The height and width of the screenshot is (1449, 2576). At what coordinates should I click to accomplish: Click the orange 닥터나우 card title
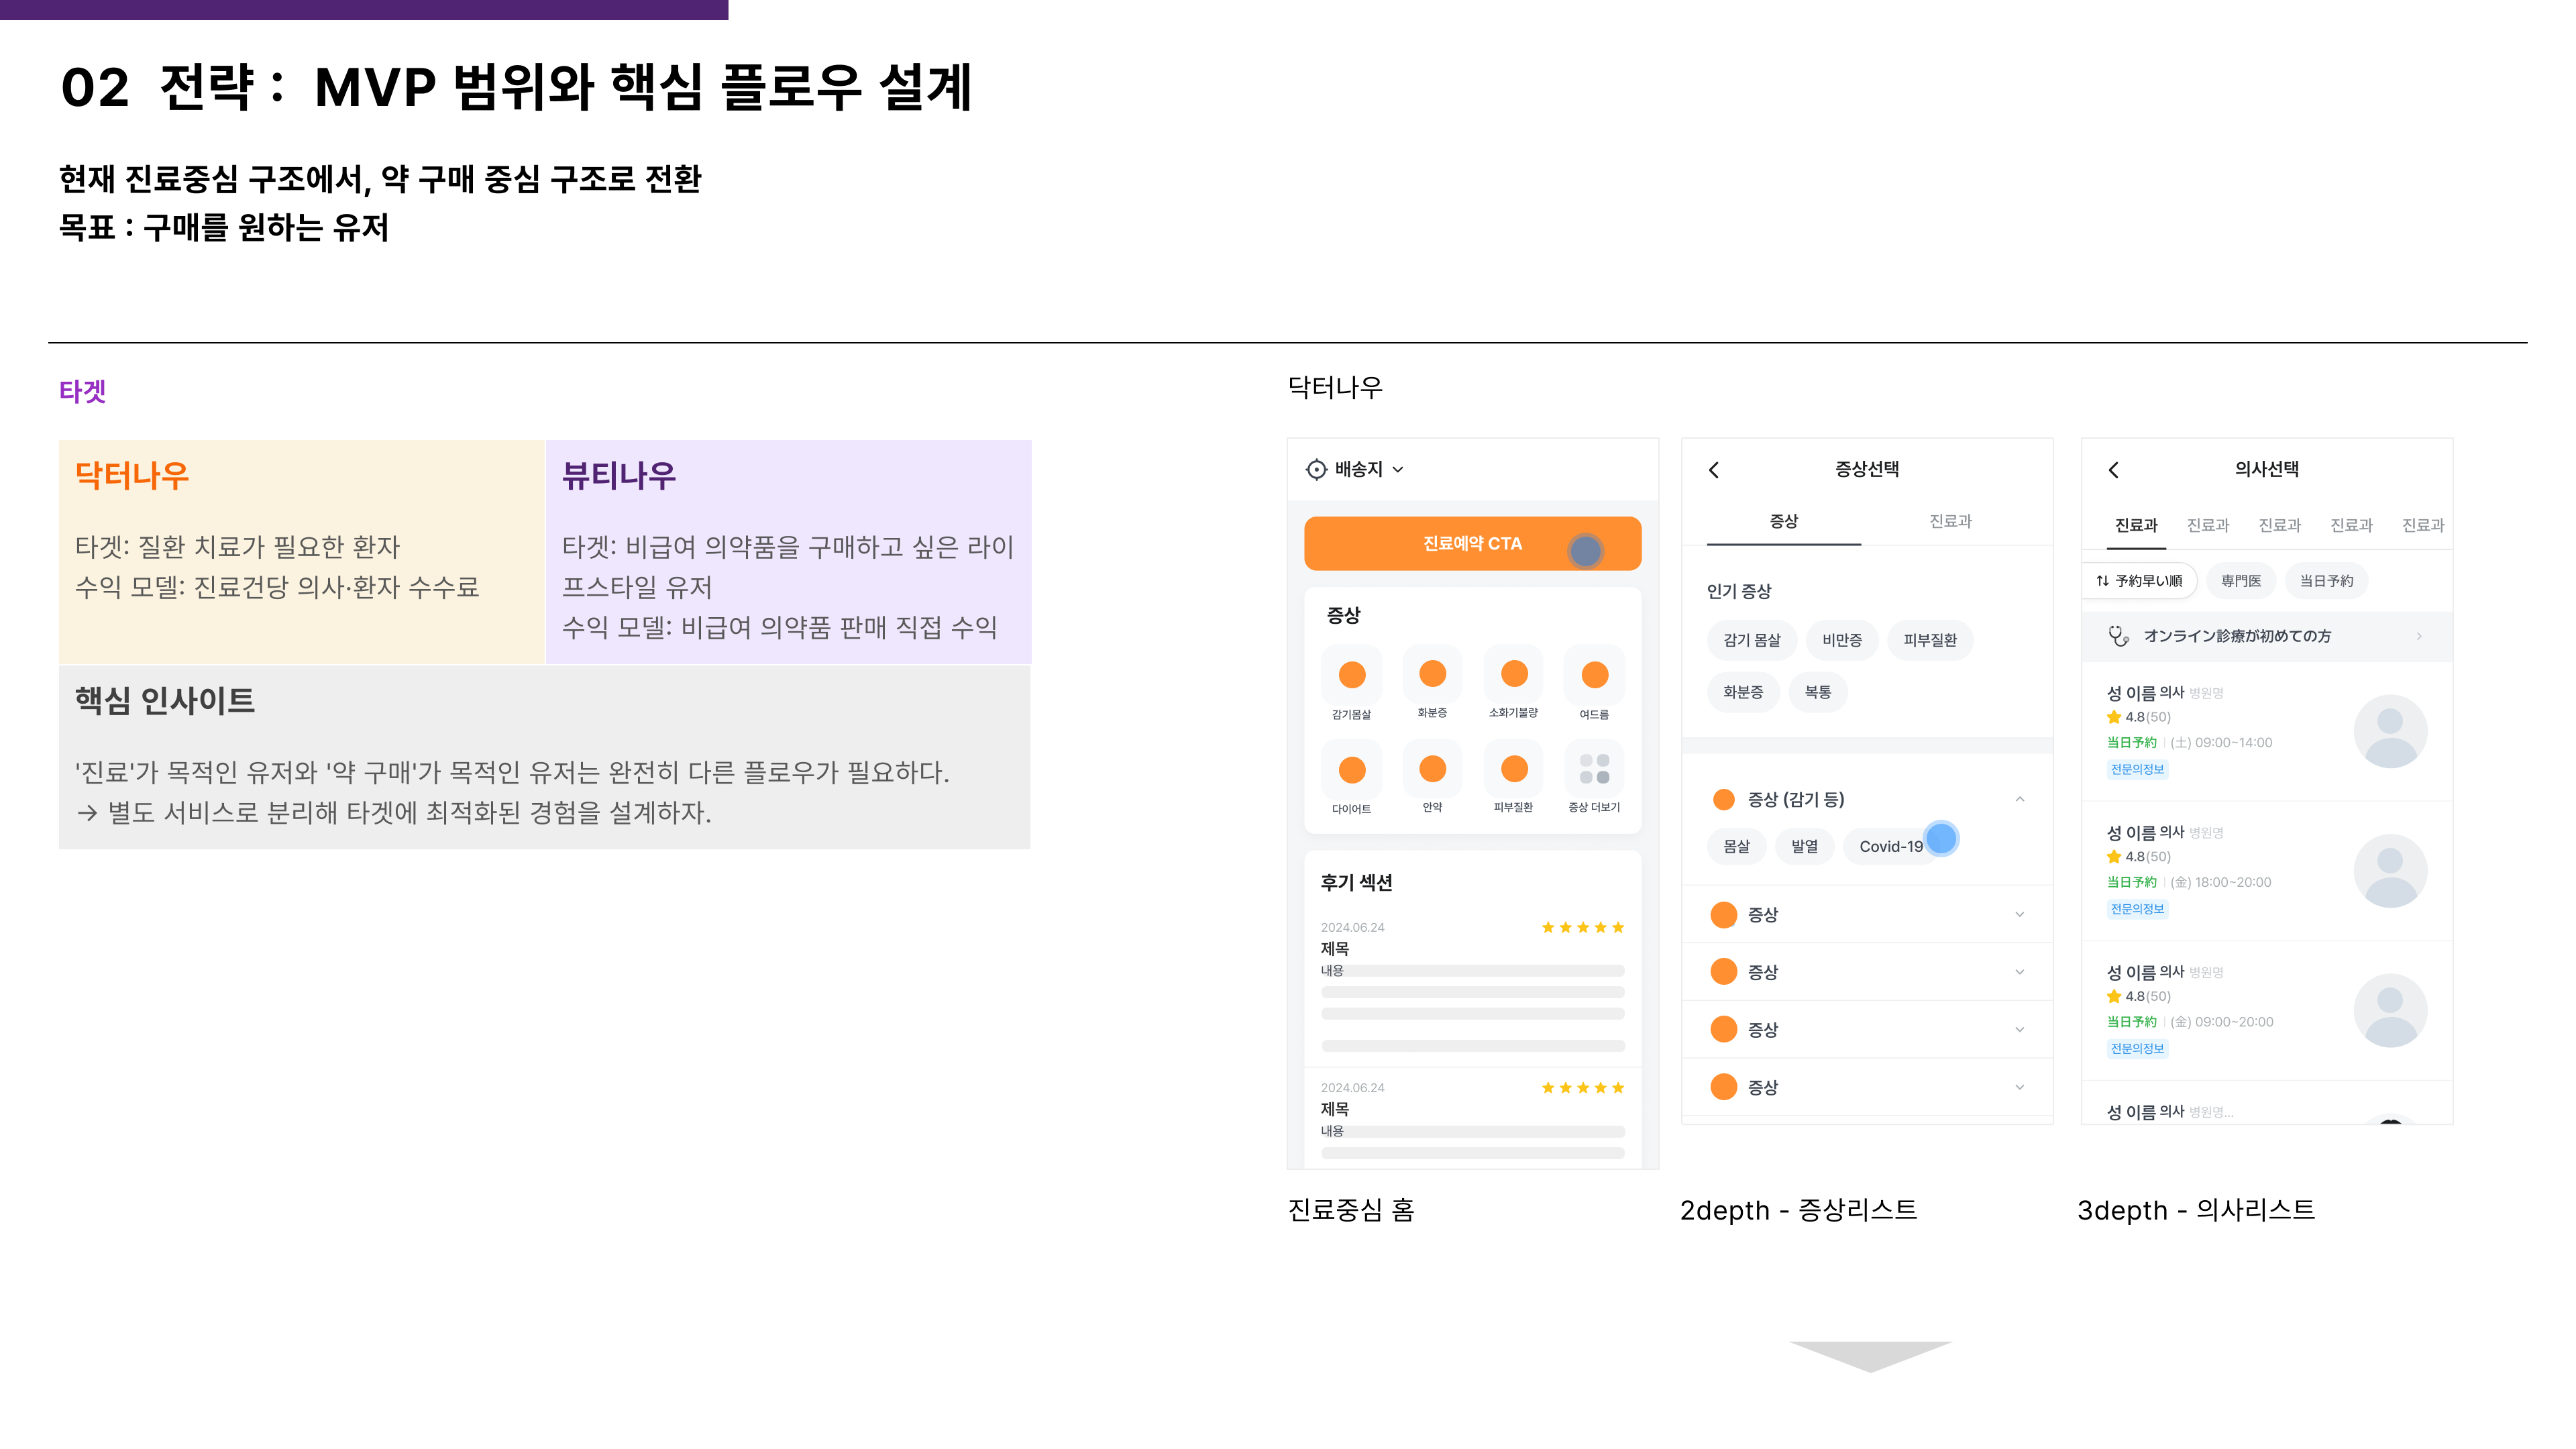tap(132, 475)
